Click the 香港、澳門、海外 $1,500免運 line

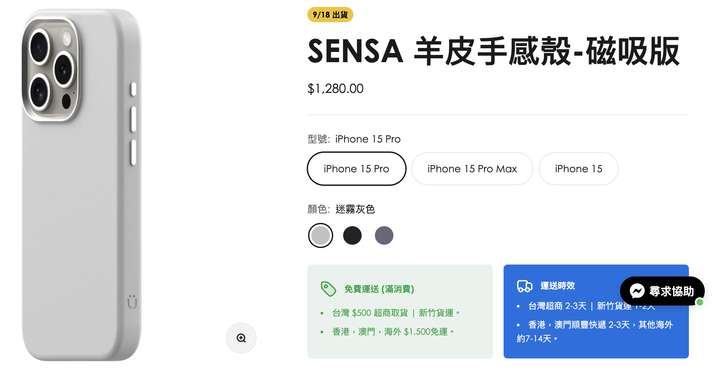(393, 331)
